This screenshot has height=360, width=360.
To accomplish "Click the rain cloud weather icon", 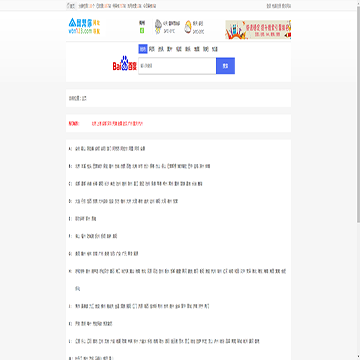I will coord(158,27).
